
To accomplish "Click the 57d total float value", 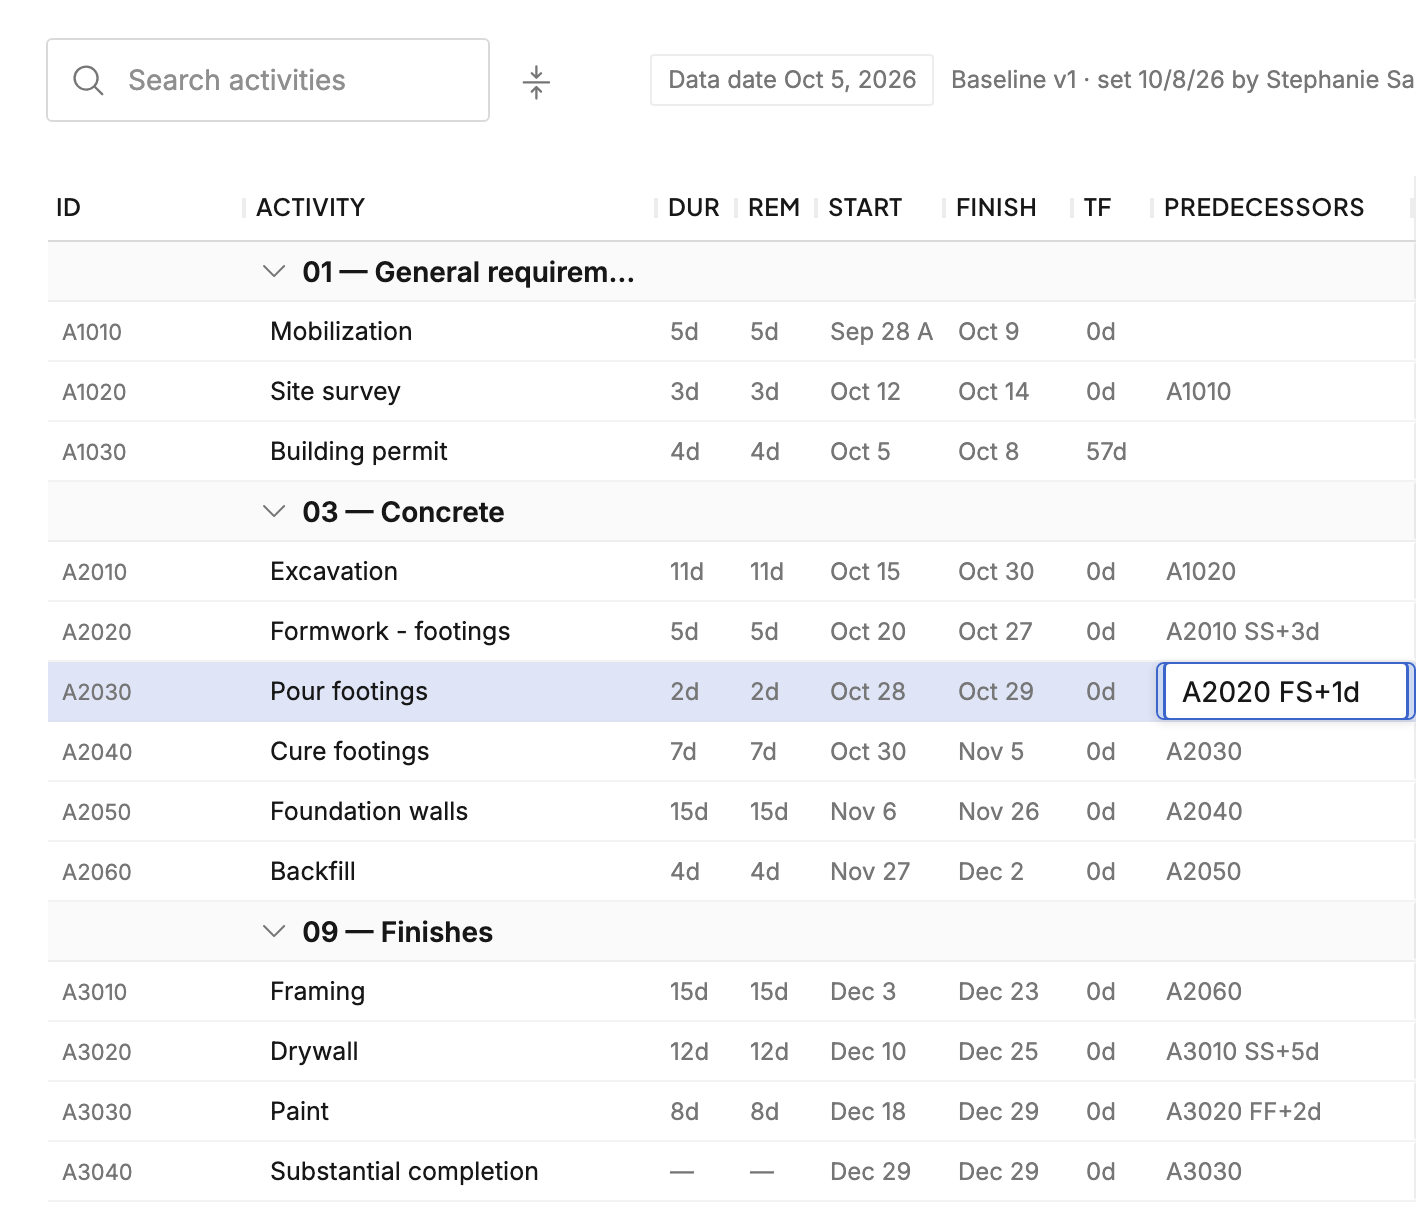I will [1106, 451].
